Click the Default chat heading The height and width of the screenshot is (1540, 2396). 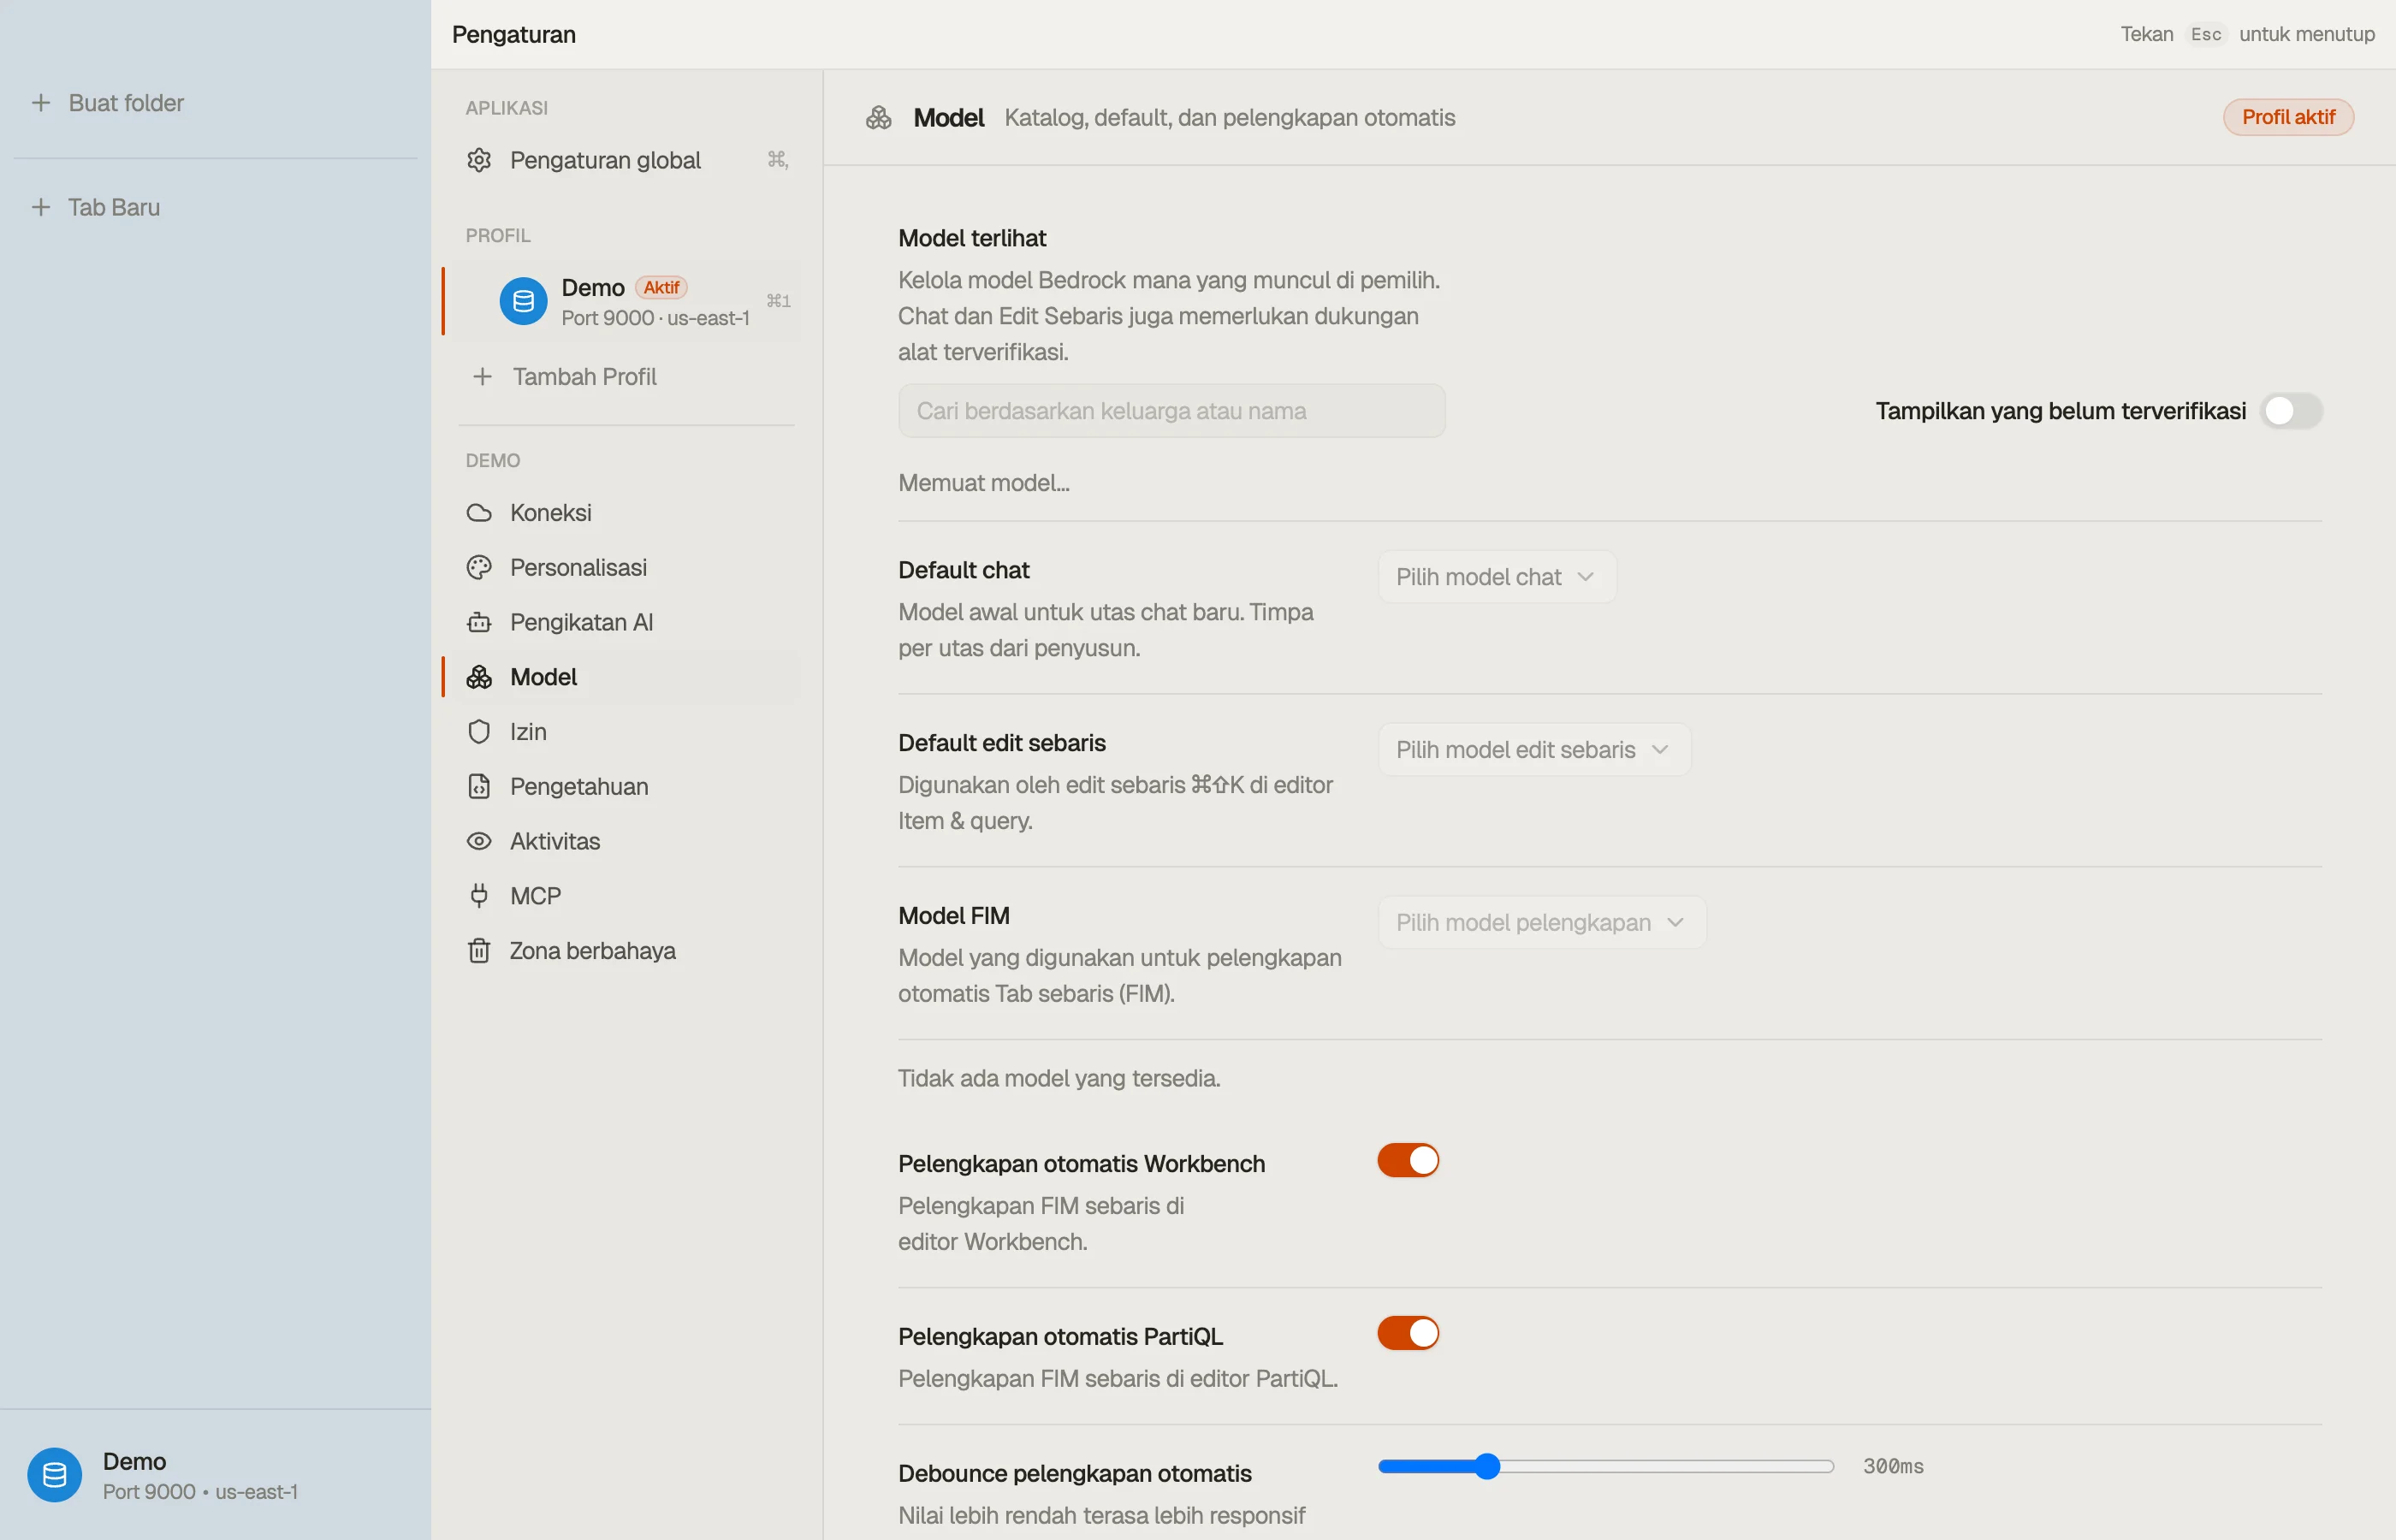[x=964, y=571]
